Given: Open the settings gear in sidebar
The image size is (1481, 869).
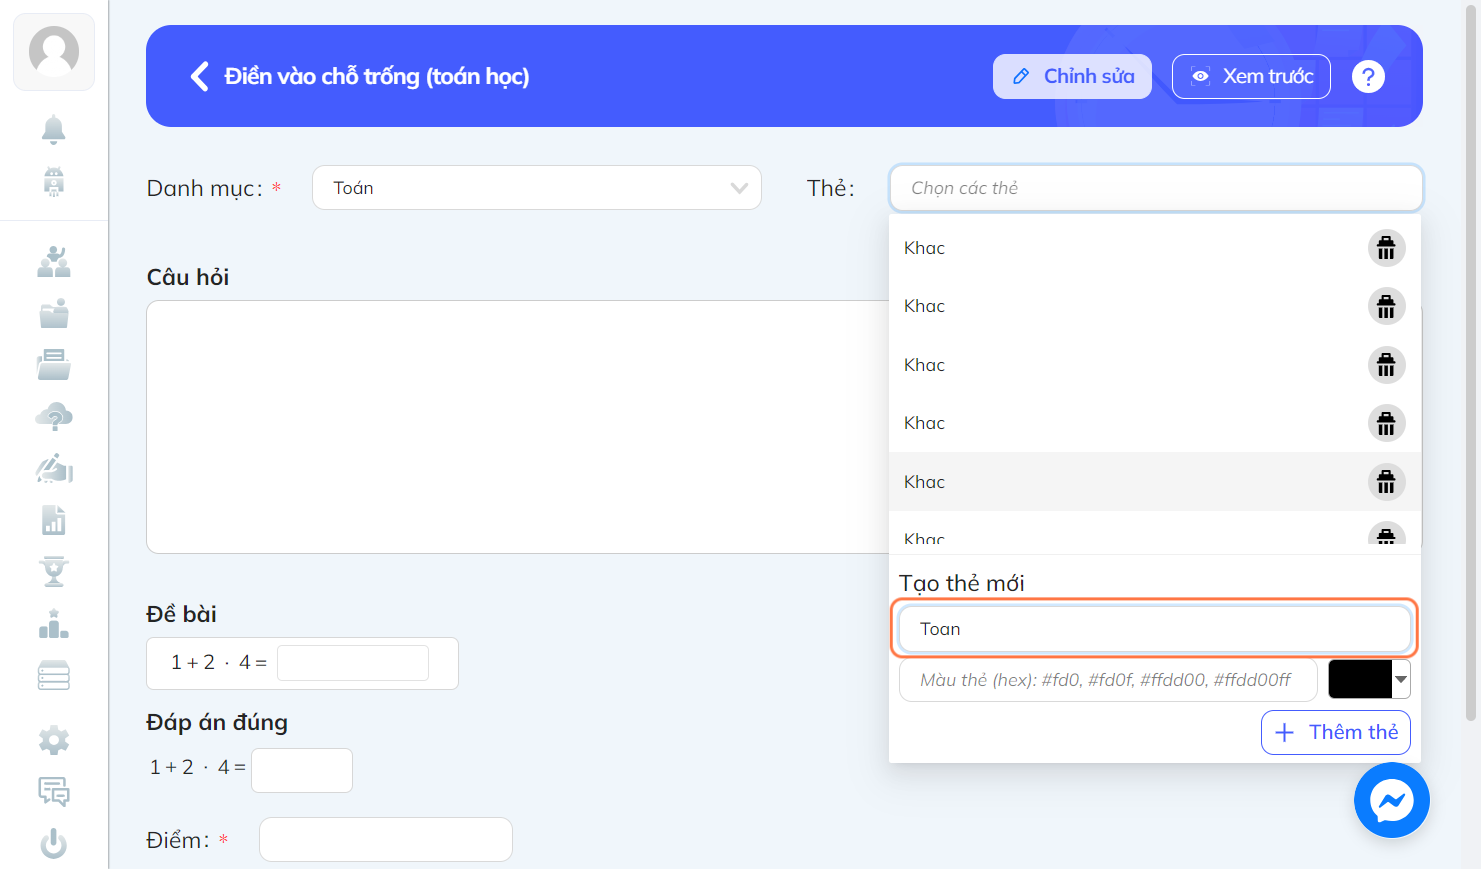Looking at the screenshot, I should click(x=54, y=741).
